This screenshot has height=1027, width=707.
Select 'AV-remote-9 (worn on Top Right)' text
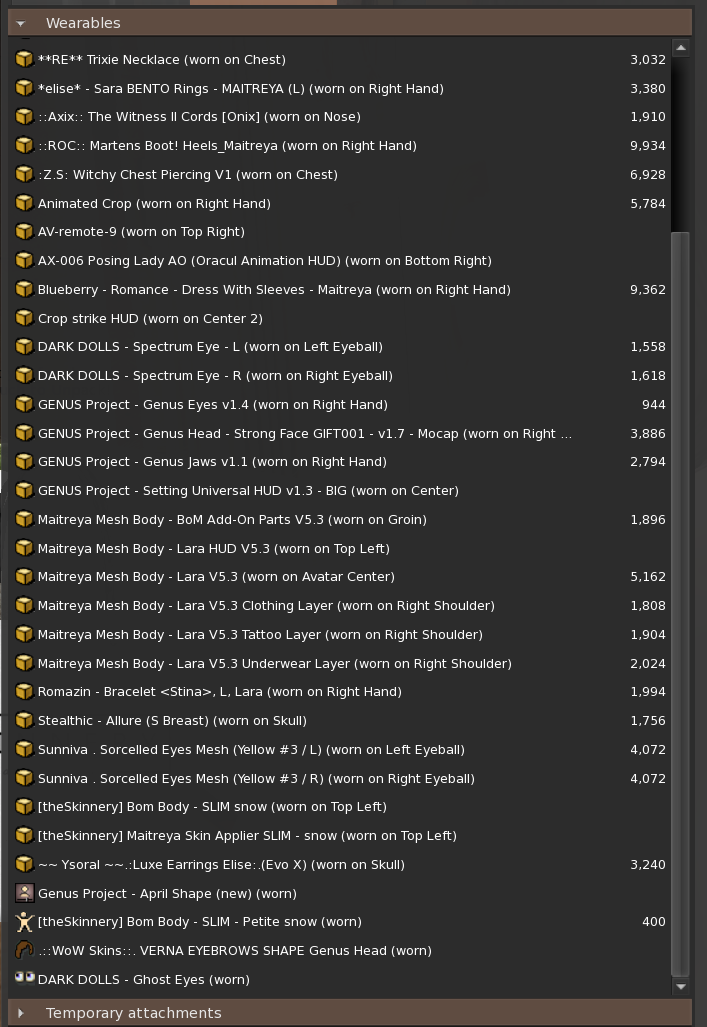[142, 232]
